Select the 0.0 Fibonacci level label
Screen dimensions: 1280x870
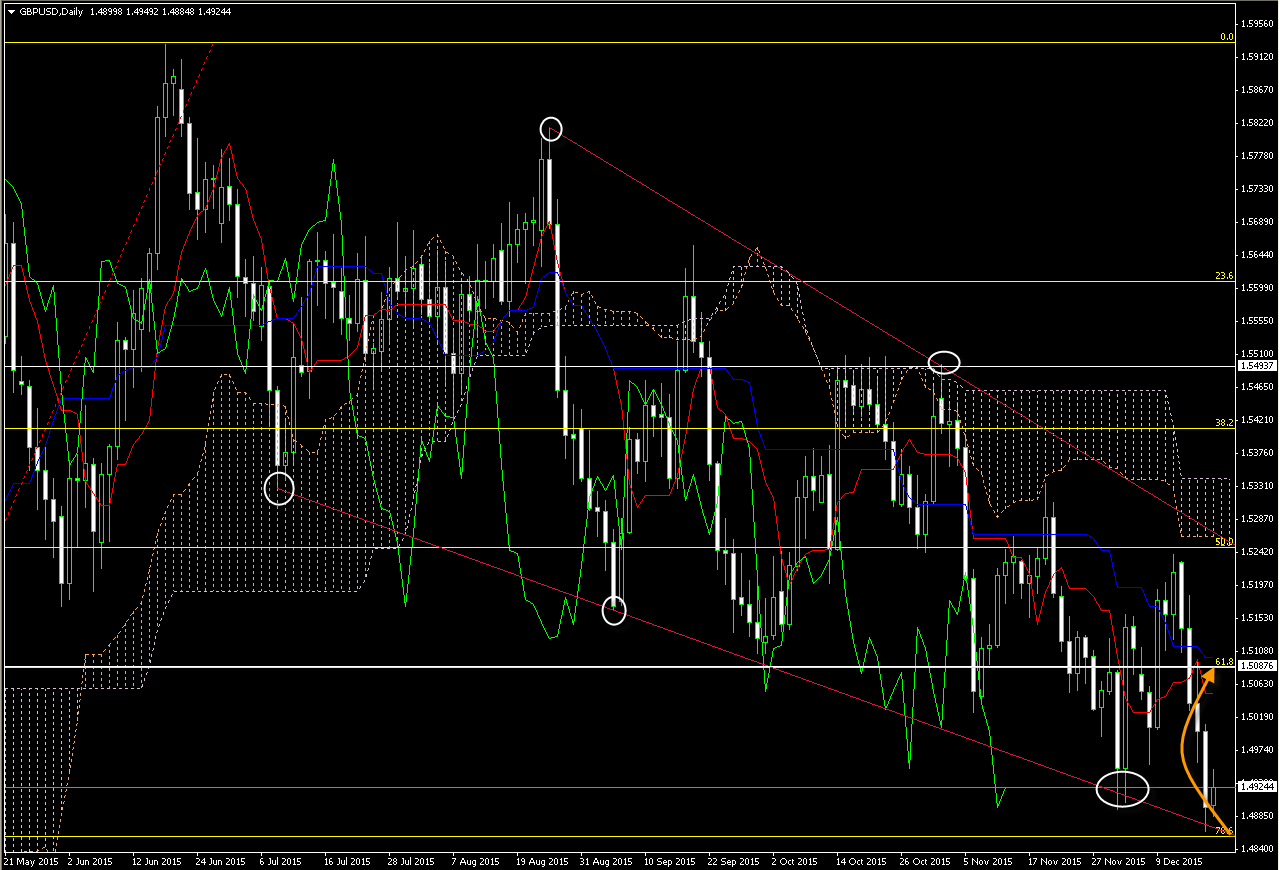(x=1226, y=37)
